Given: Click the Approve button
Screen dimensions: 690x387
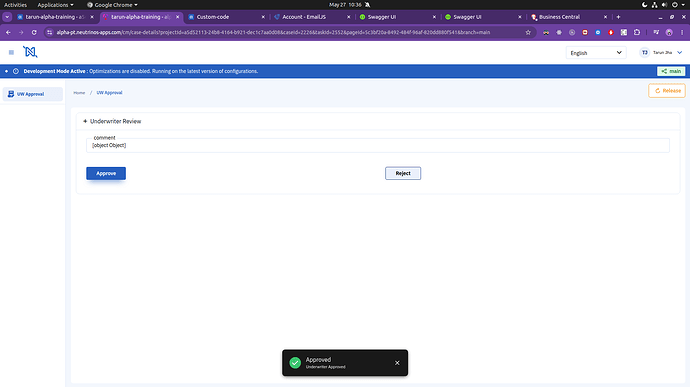Looking at the screenshot, I should (106, 173).
